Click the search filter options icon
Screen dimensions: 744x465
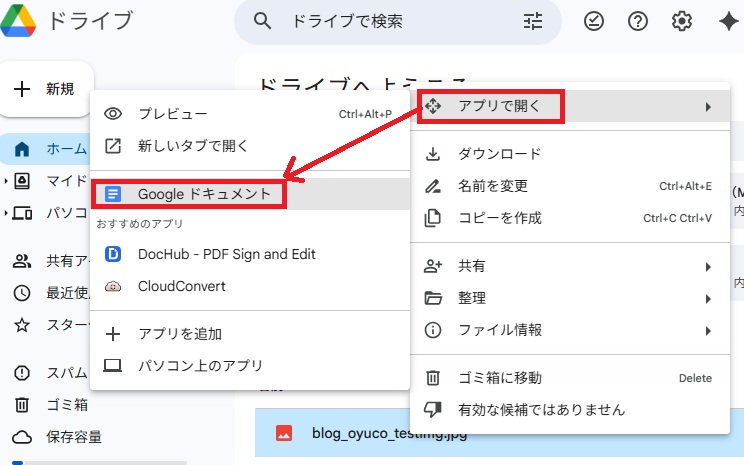coord(532,22)
